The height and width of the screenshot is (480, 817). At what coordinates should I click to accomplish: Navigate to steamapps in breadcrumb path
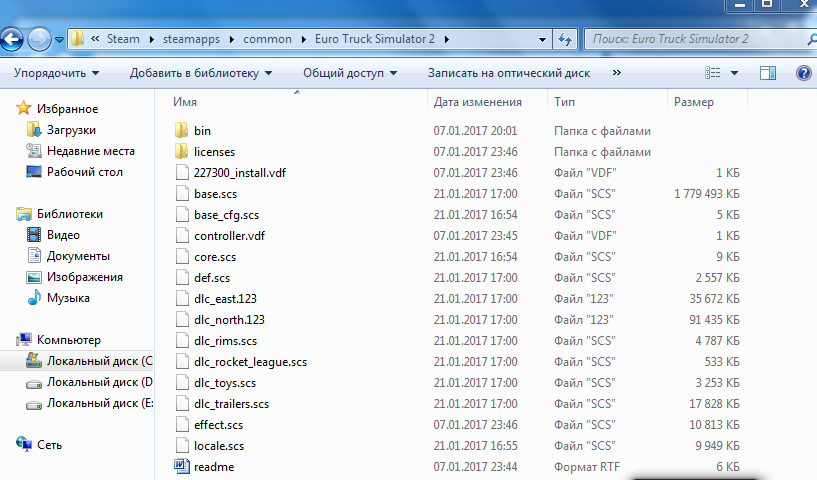point(191,39)
